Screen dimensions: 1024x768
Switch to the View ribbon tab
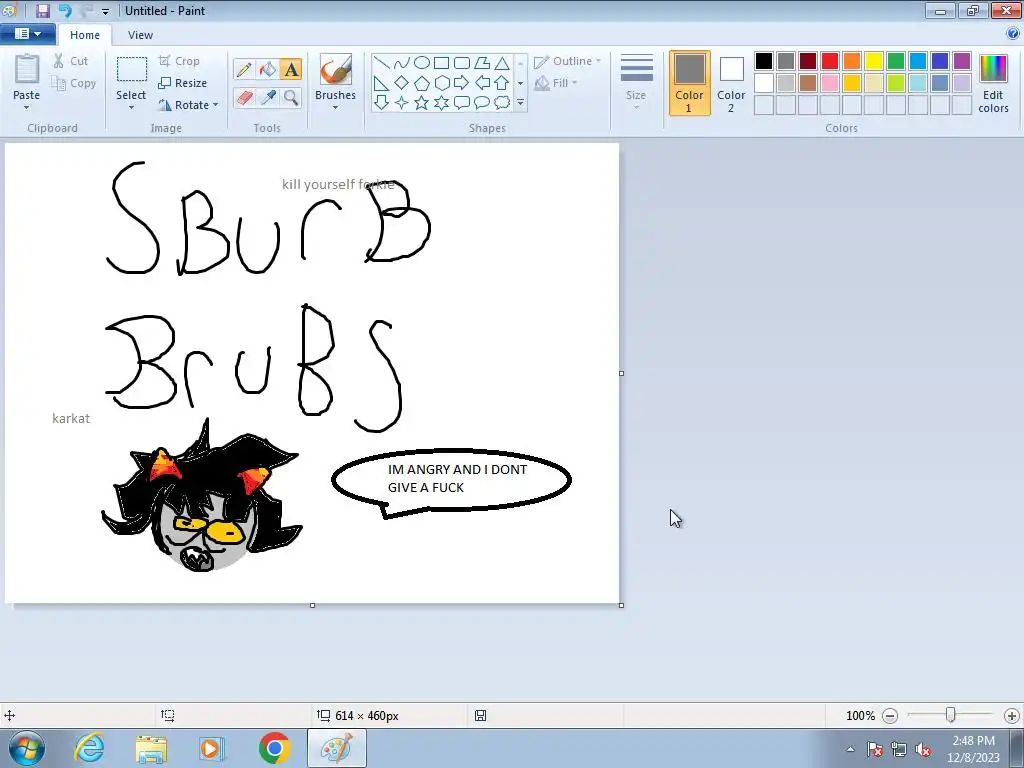140,35
